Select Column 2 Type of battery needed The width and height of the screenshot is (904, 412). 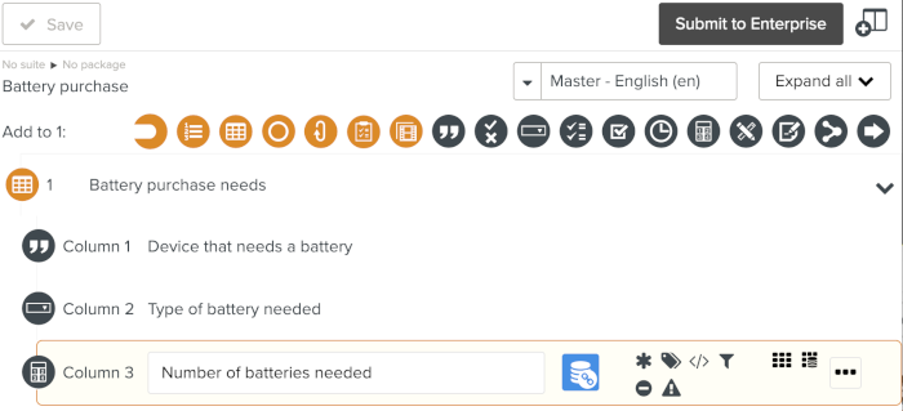coord(233,309)
